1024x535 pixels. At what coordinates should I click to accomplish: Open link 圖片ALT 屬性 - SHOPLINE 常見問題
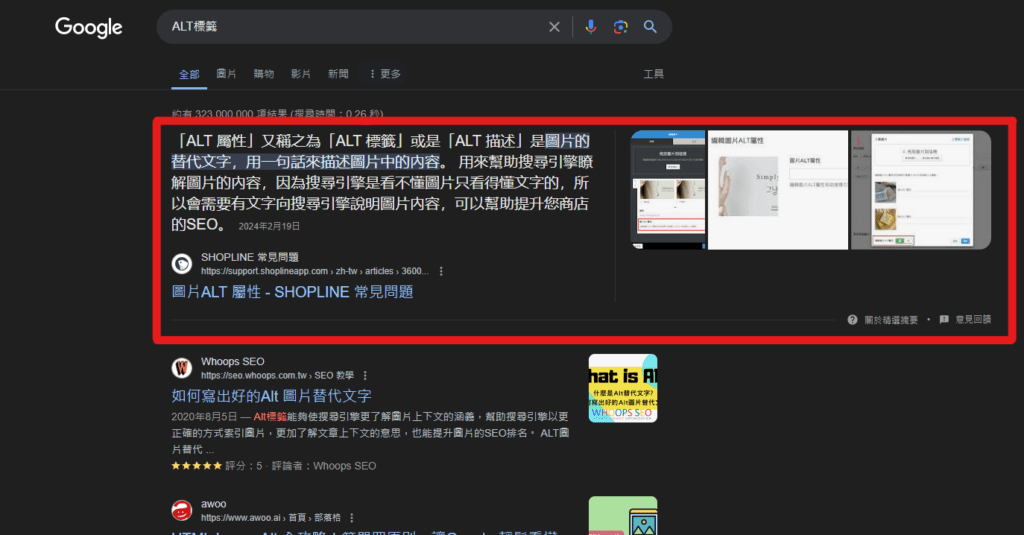pos(292,292)
